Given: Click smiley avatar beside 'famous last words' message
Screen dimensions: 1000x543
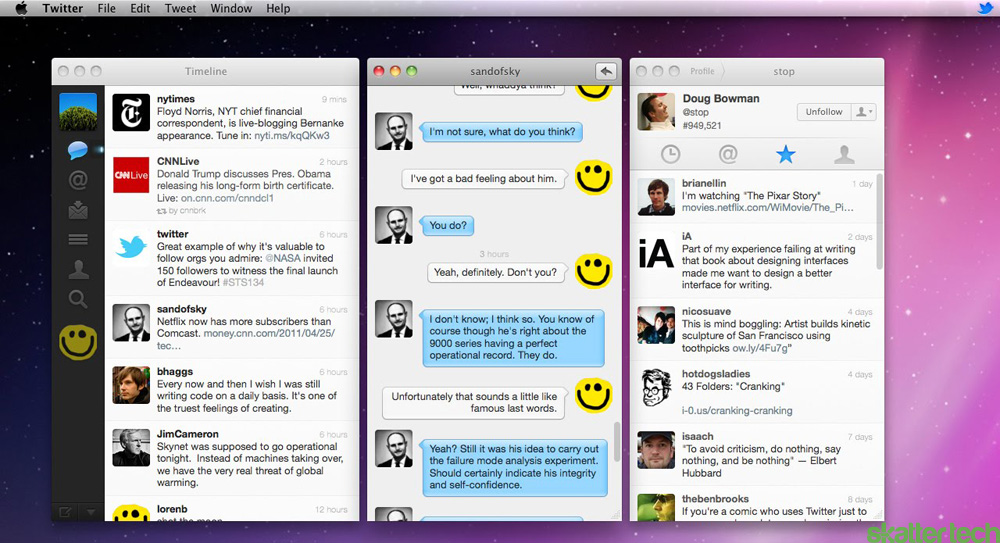Looking at the screenshot, I should [593, 395].
